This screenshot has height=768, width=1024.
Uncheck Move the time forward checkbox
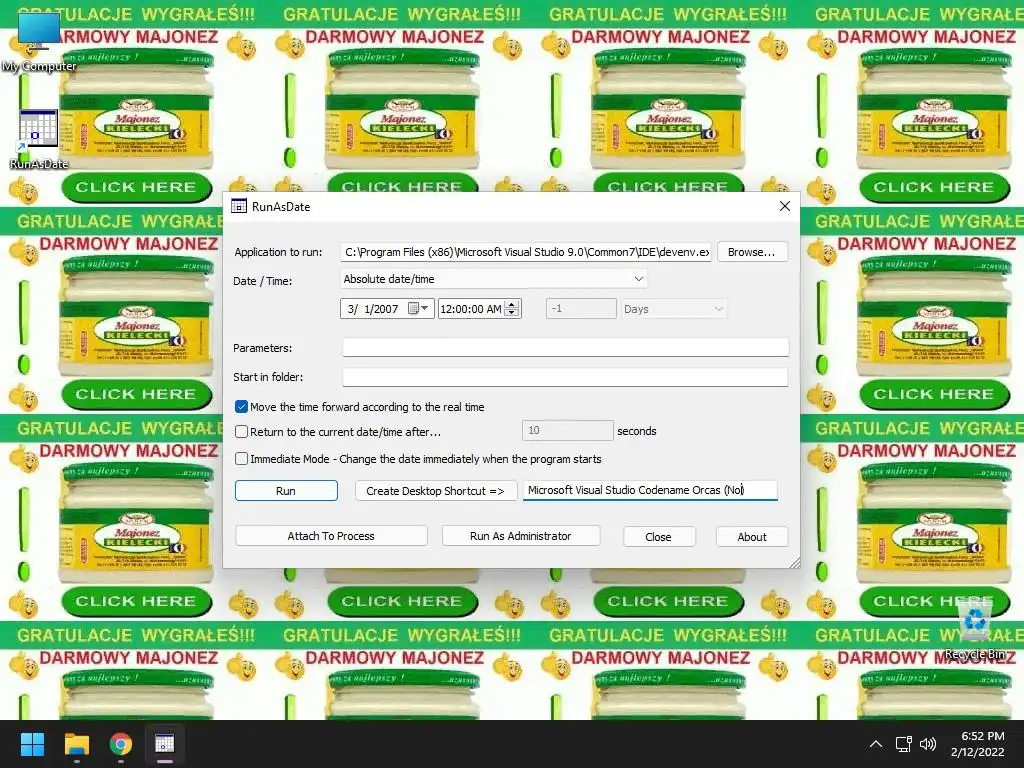click(x=242, y=407)
